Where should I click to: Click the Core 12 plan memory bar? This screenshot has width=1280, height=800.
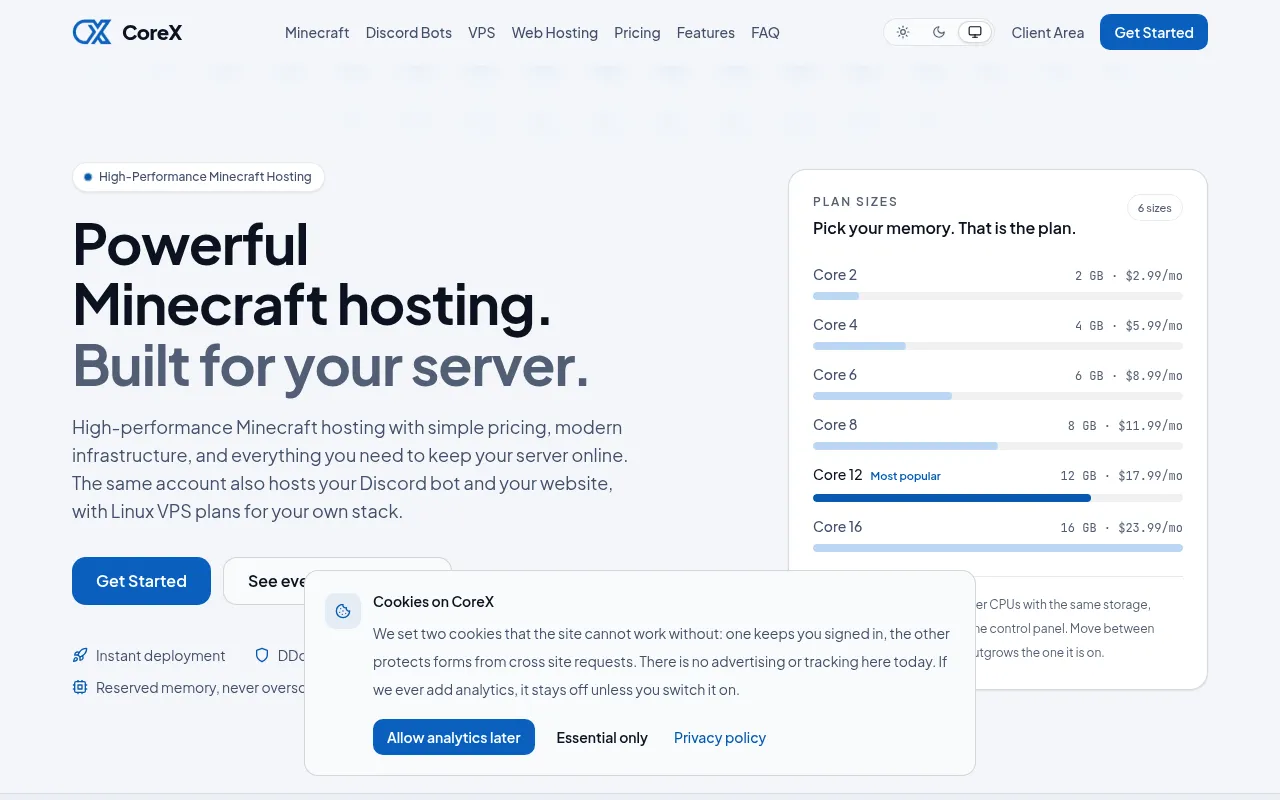pos(998,498)
